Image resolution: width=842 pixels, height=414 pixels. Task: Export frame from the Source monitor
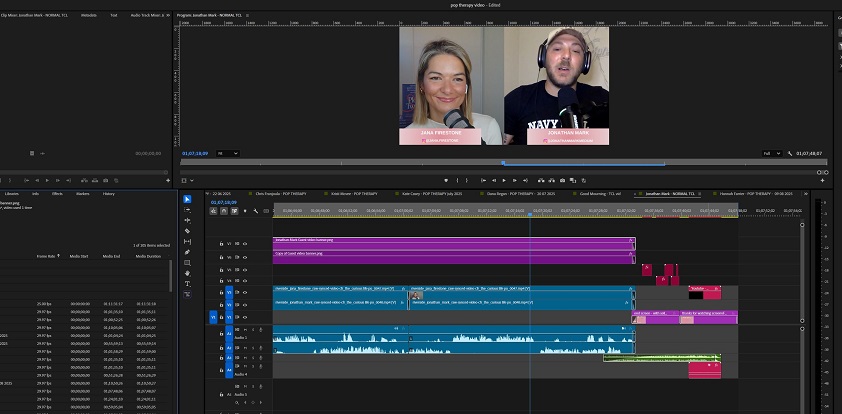point(105,180)
